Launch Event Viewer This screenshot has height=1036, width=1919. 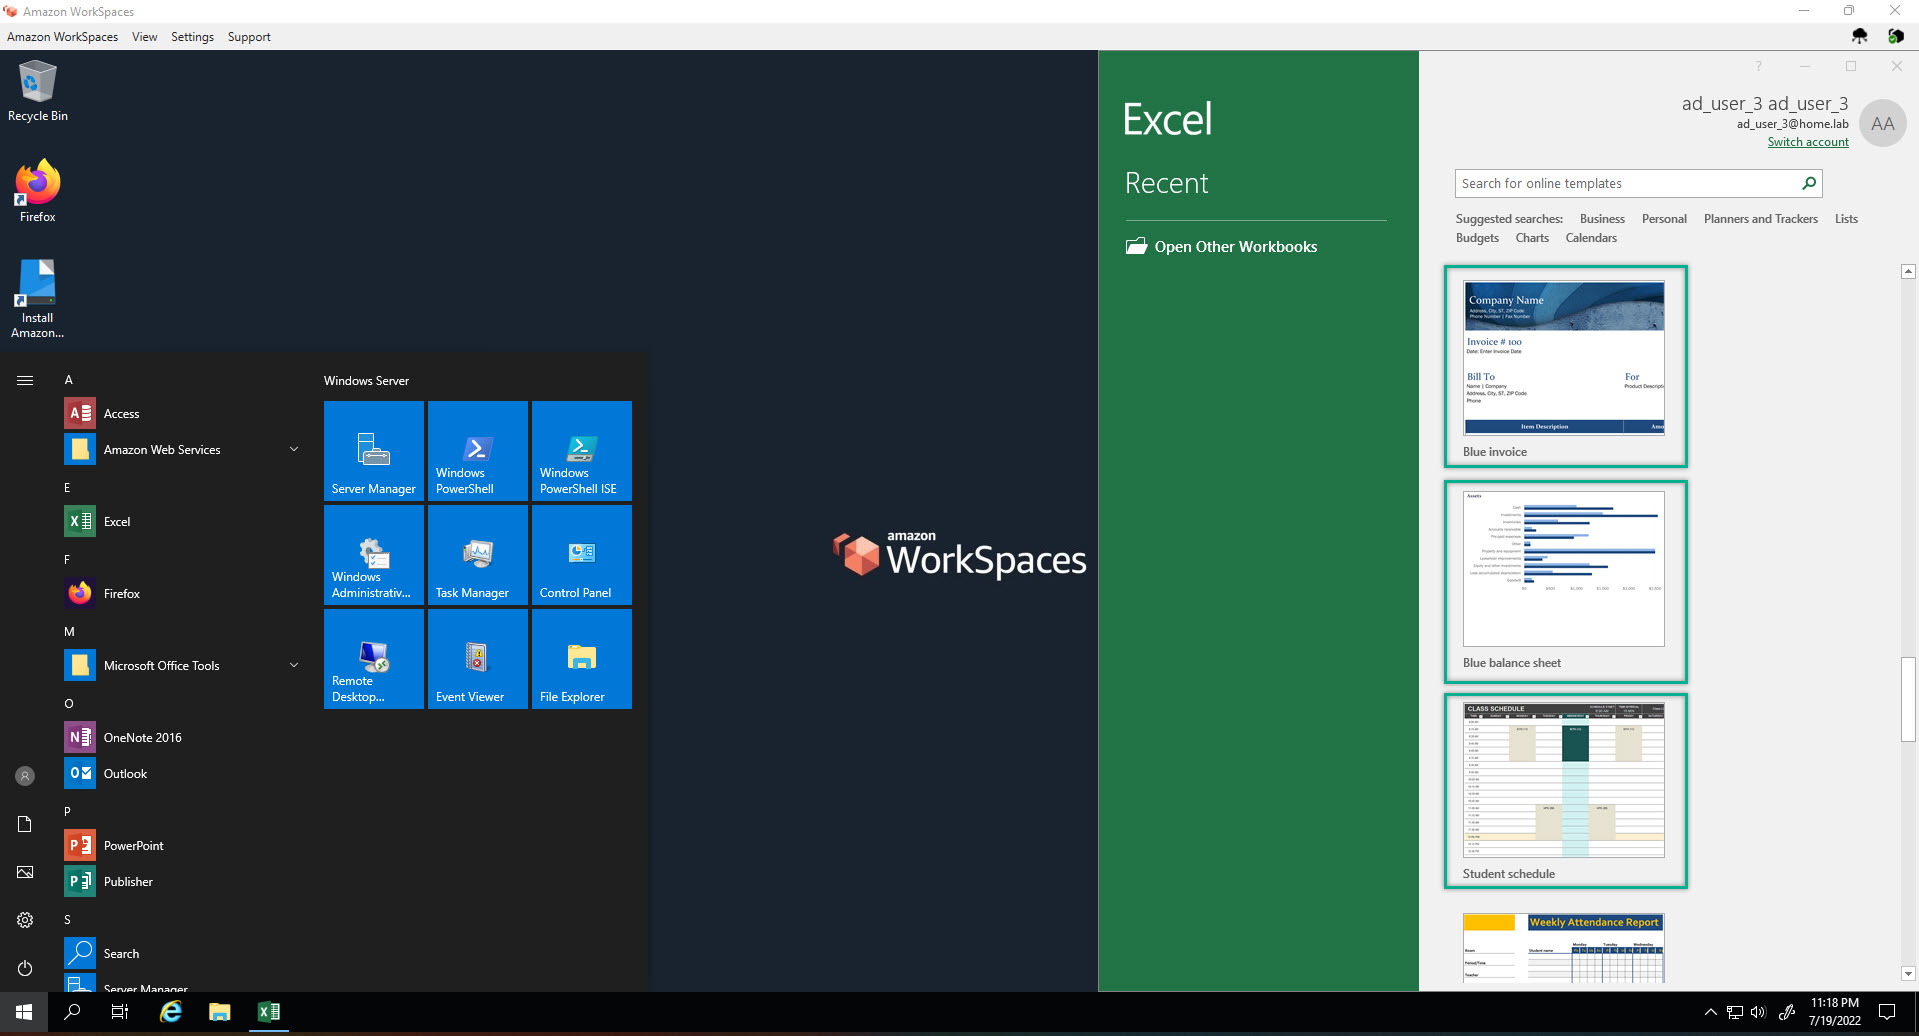[x=477, y=659]
